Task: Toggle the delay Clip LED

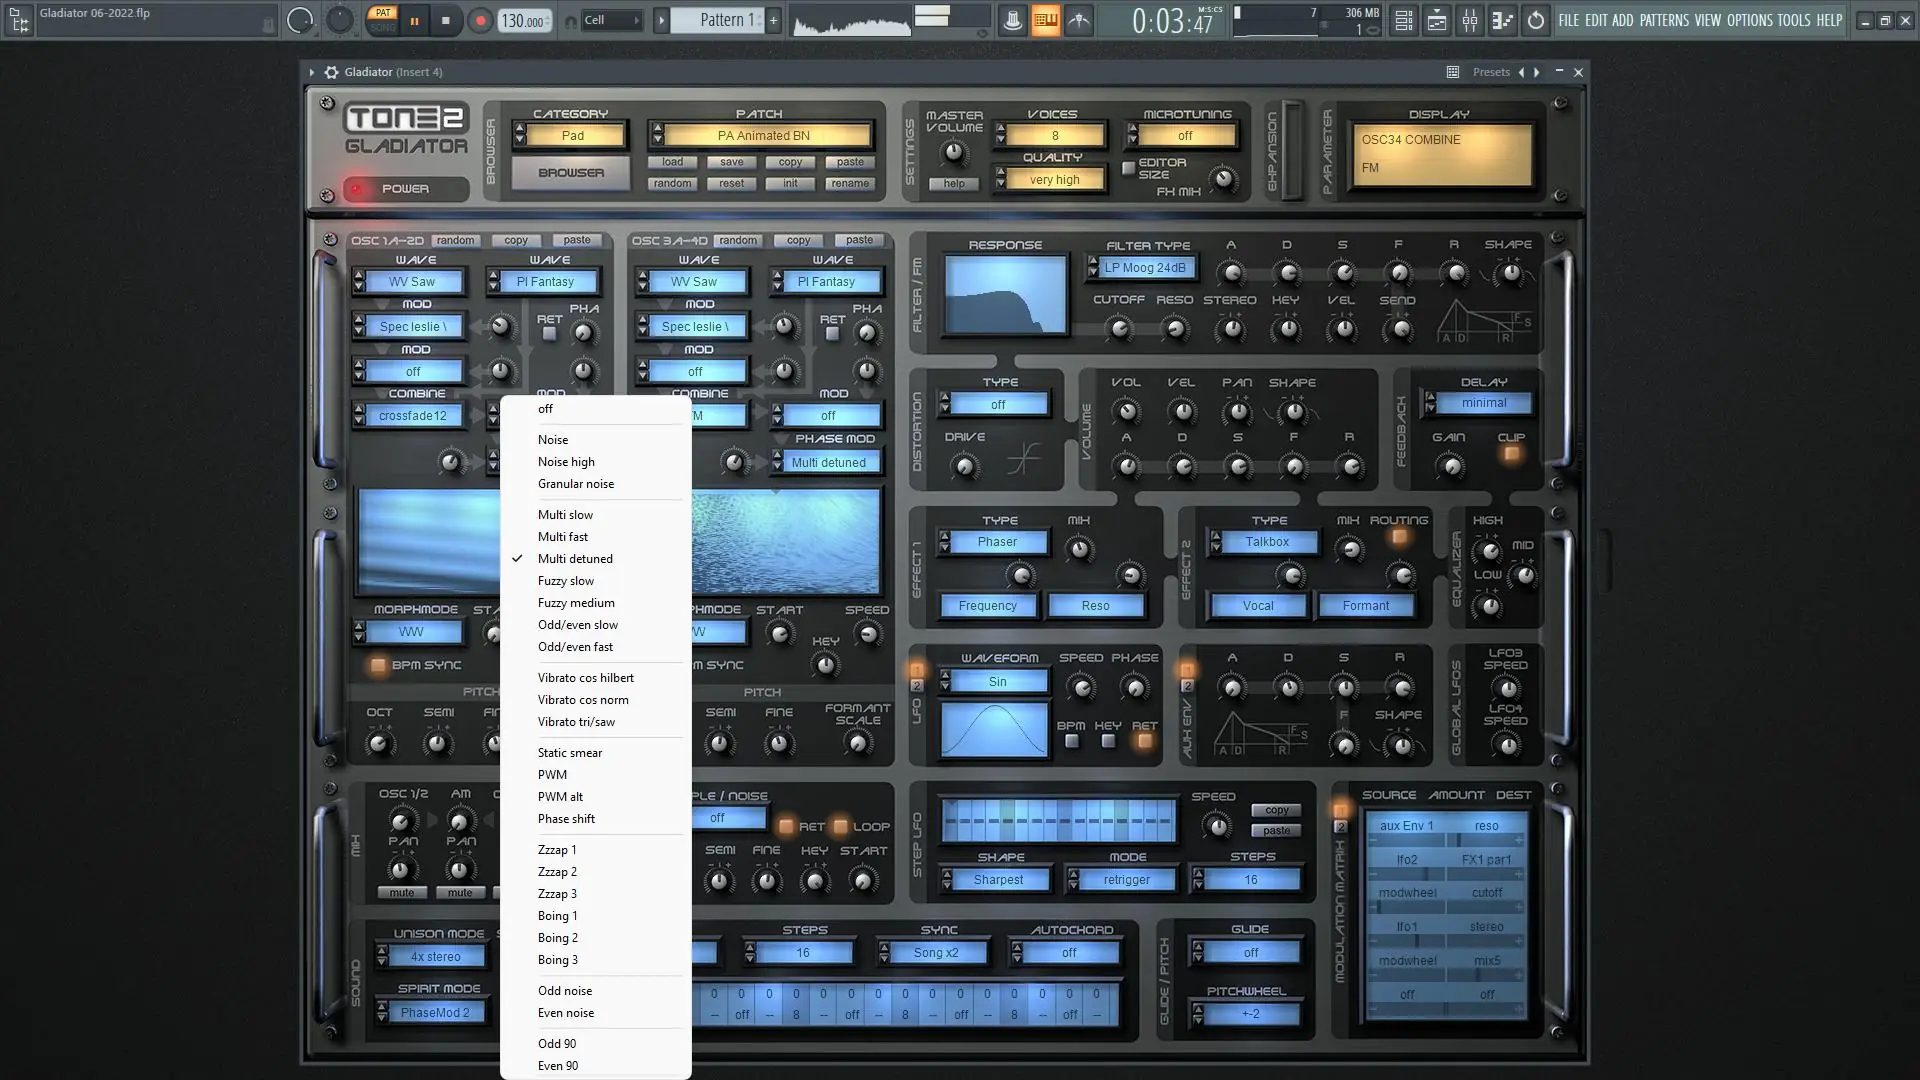Action: point(1512,454)
